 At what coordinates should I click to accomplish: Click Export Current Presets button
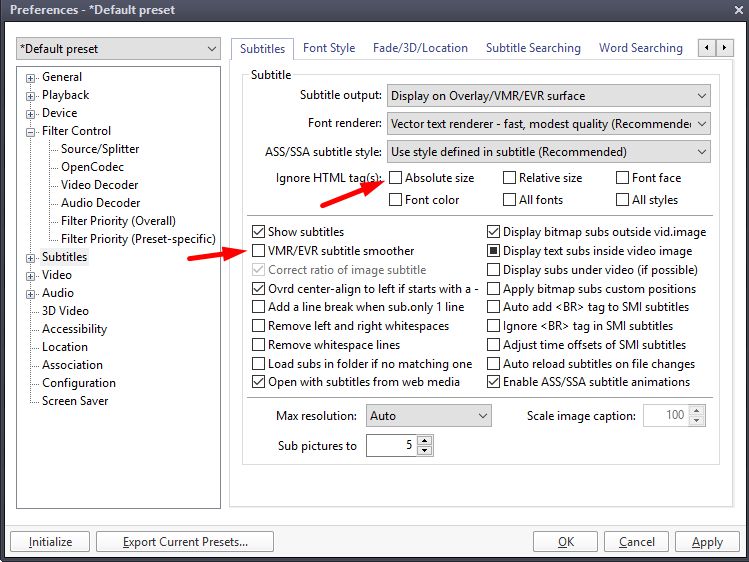185,542
